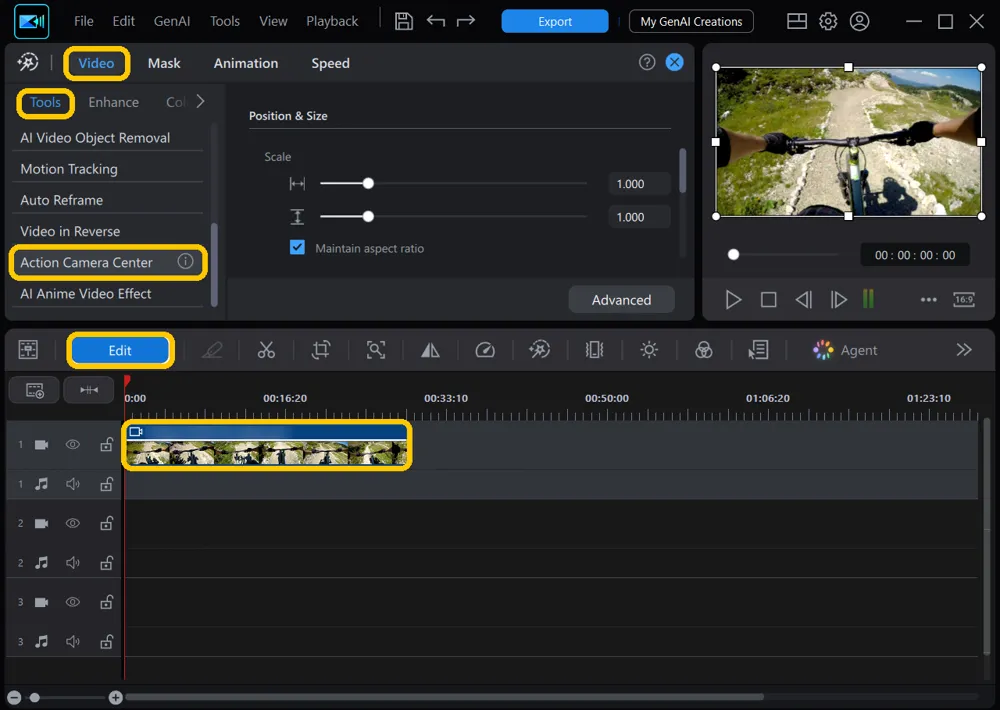This screenshot has height=710, width=1000.
Task: Click the Export button
Action: click(555, 21)
